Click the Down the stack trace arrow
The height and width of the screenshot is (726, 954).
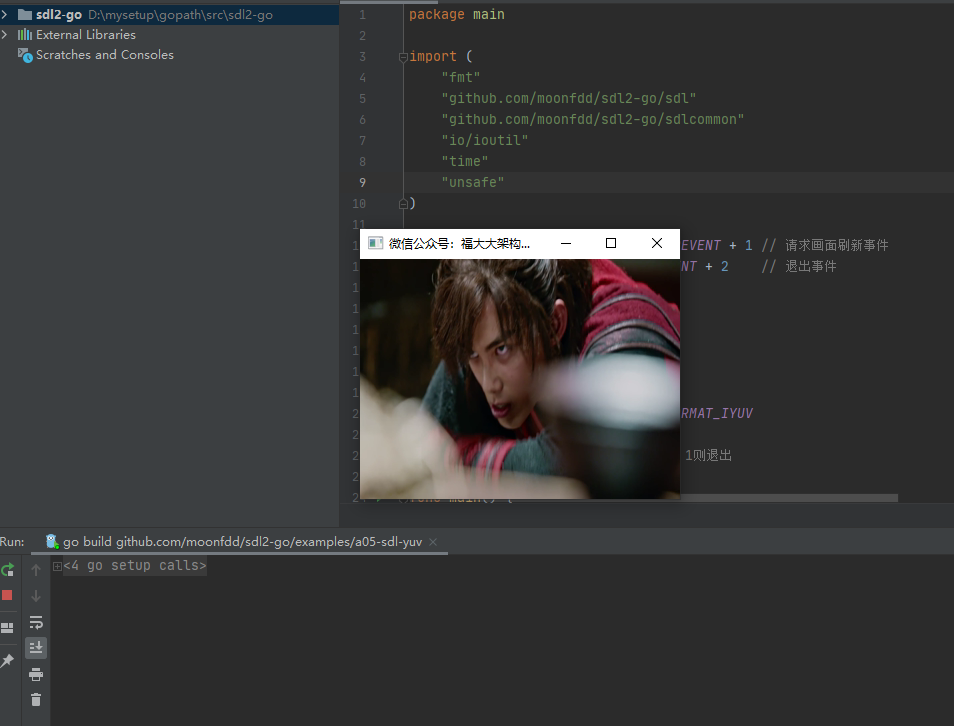[36, 596]
